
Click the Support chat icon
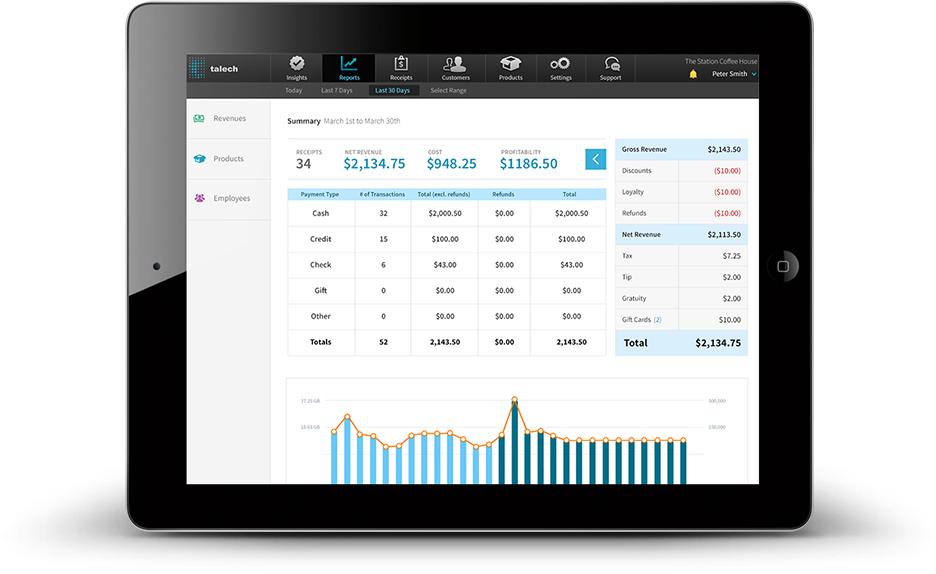611,64
